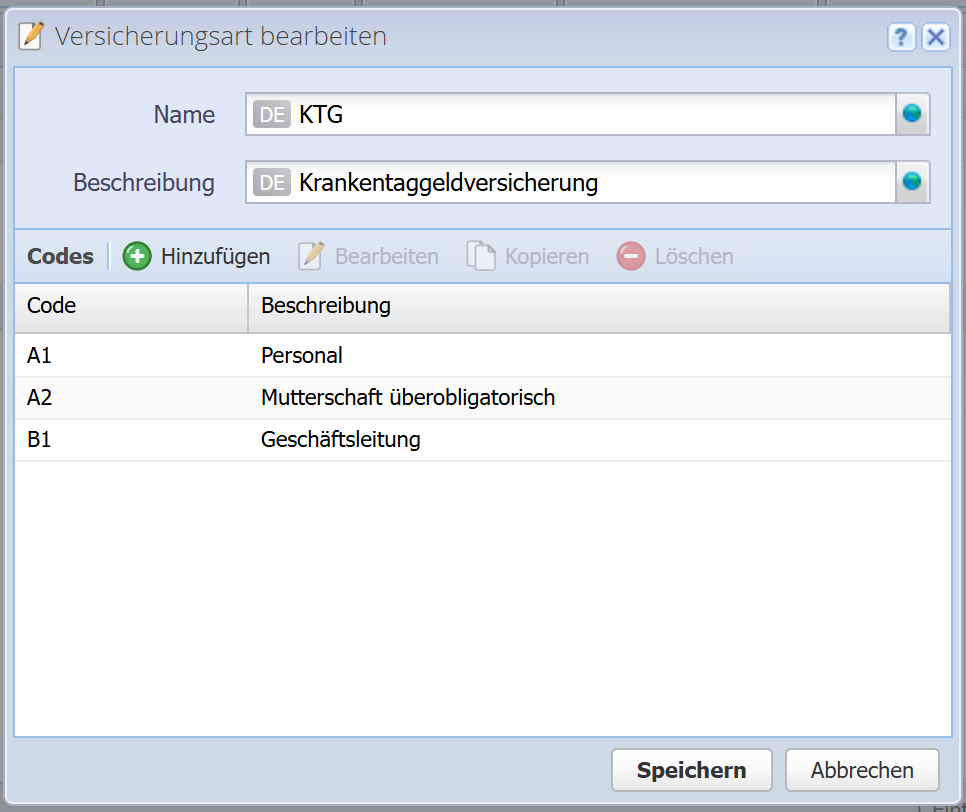Click the globe icon beside the Name field
This screenshot has width=966, height=812.
[912, 114]
